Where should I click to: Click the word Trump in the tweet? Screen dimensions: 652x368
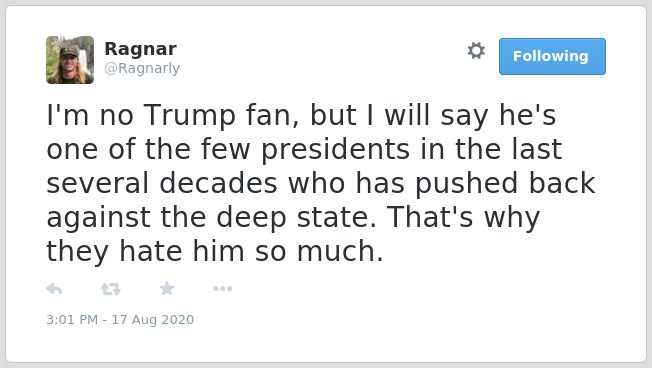pyautogui.click(x=190, y=116)
